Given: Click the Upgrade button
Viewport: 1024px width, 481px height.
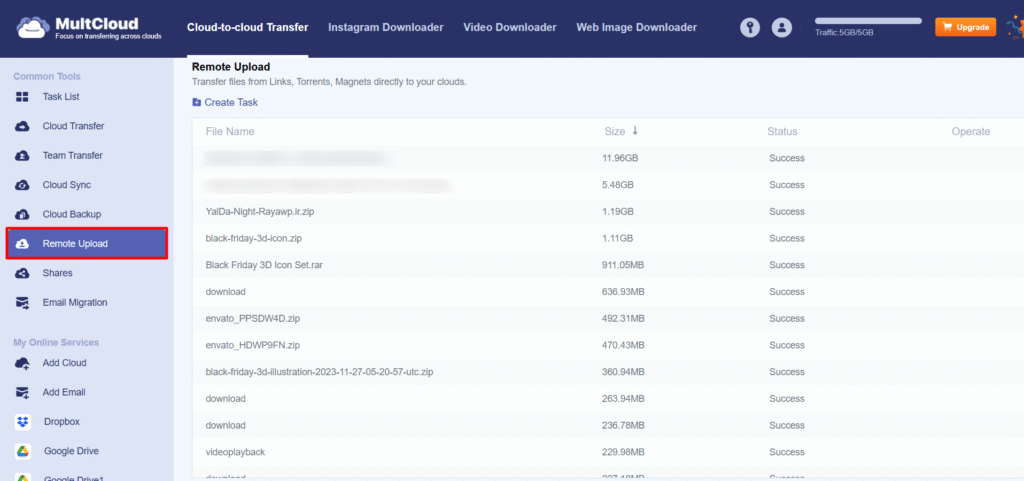Looking at the screenshot, I should point(965,27).
